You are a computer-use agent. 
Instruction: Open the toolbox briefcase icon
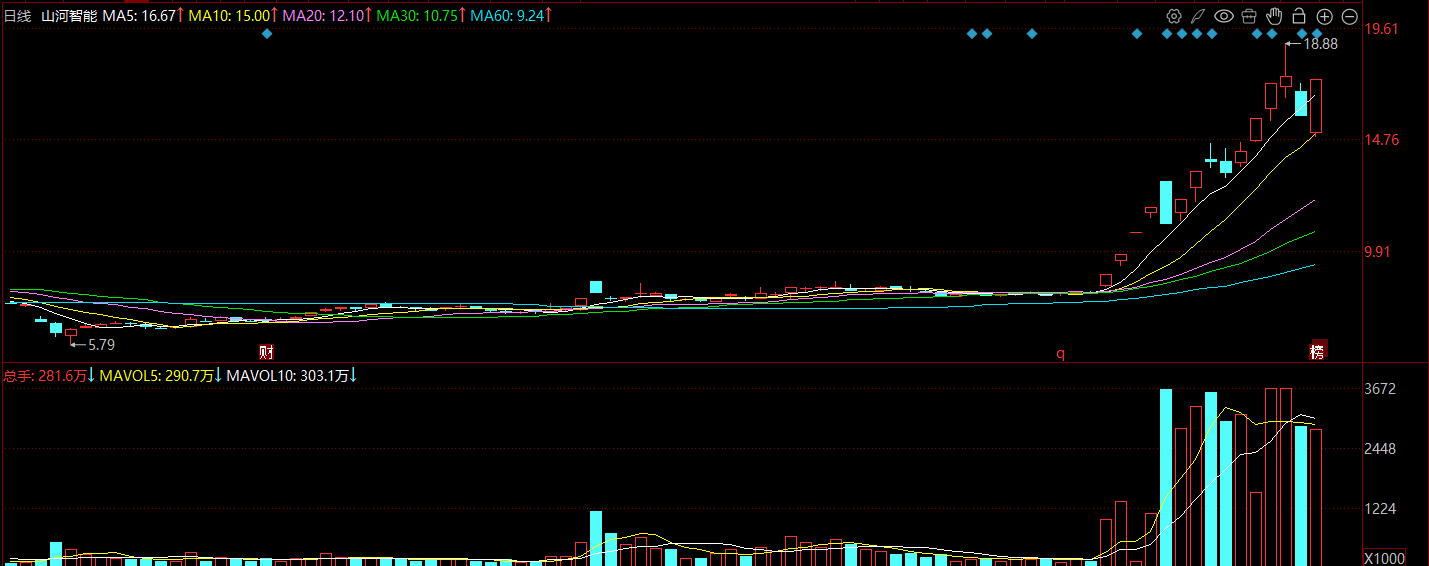tap(1249, 16)
